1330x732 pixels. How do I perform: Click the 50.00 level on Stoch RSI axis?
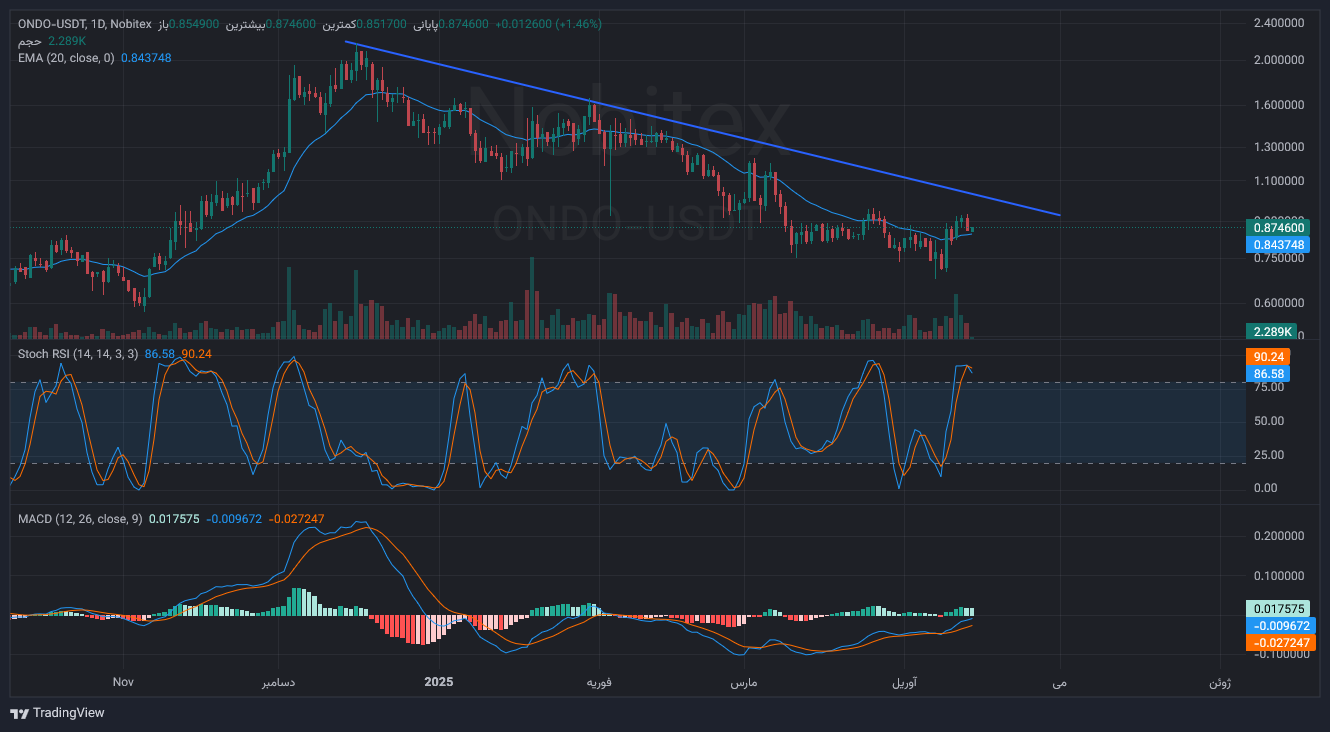(1268, 421)
